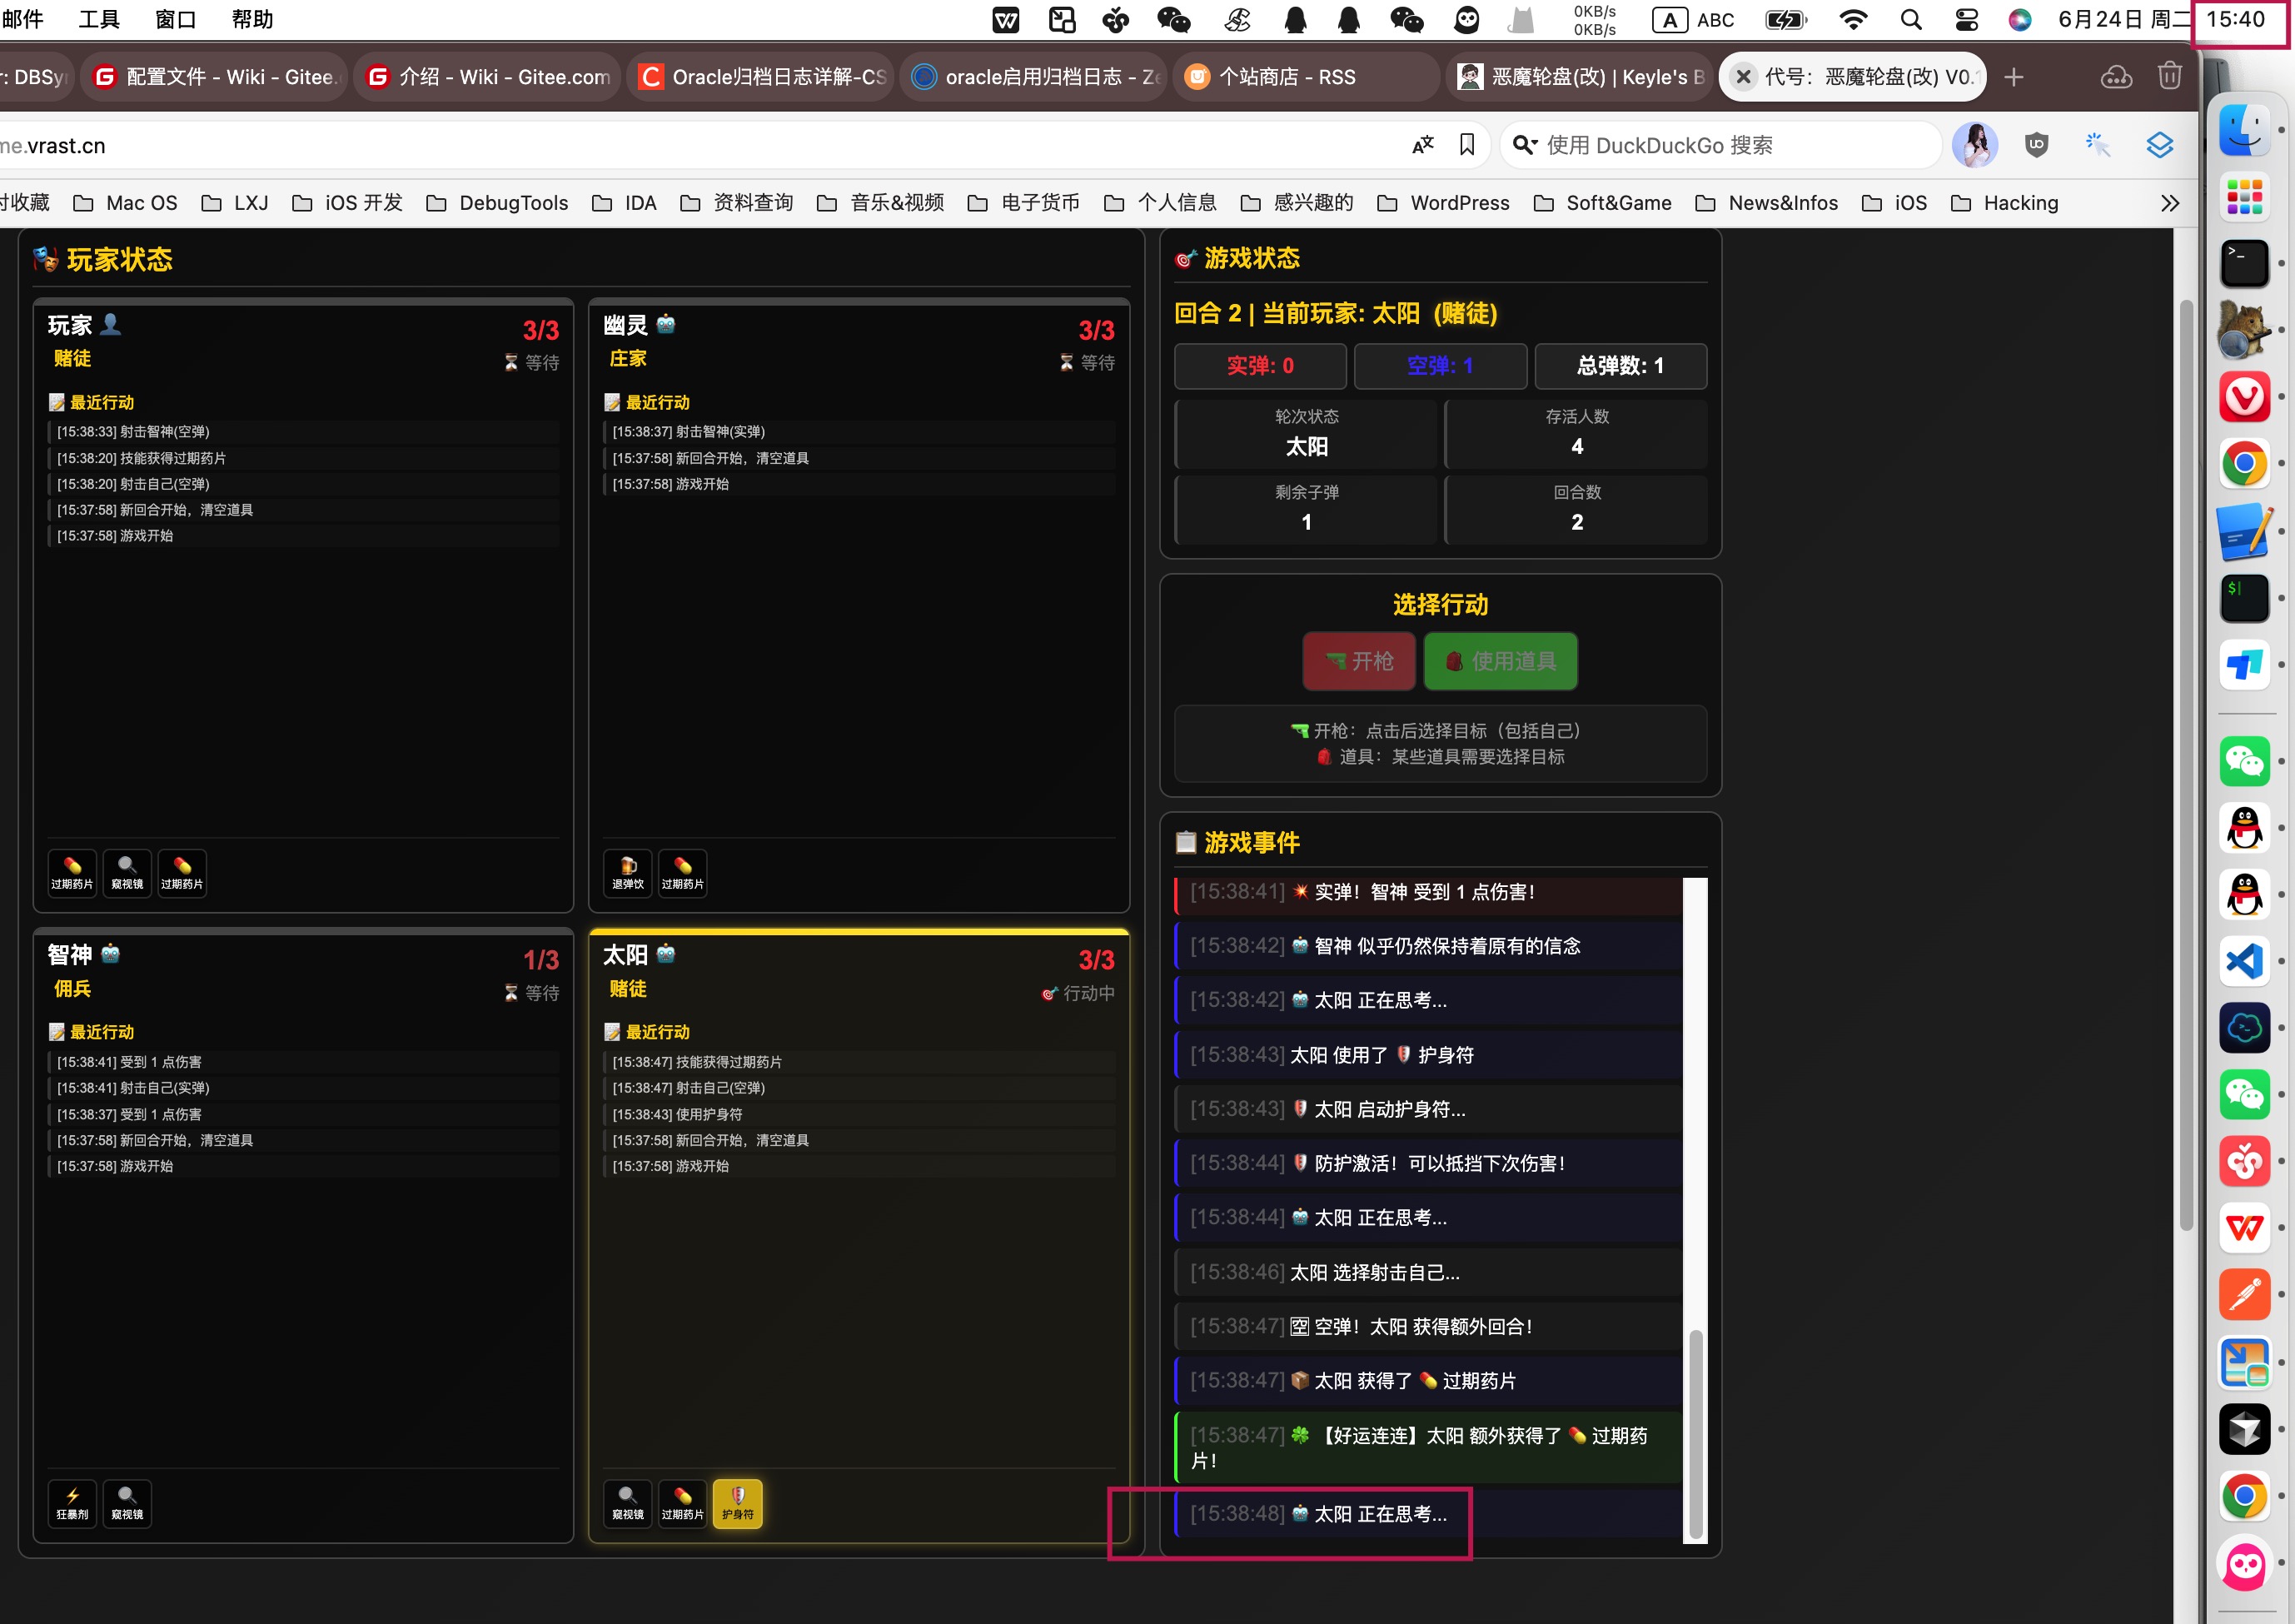Switch to the 个站商店 - RSS tab
2295x1624 pixels.
[1287, 77]
